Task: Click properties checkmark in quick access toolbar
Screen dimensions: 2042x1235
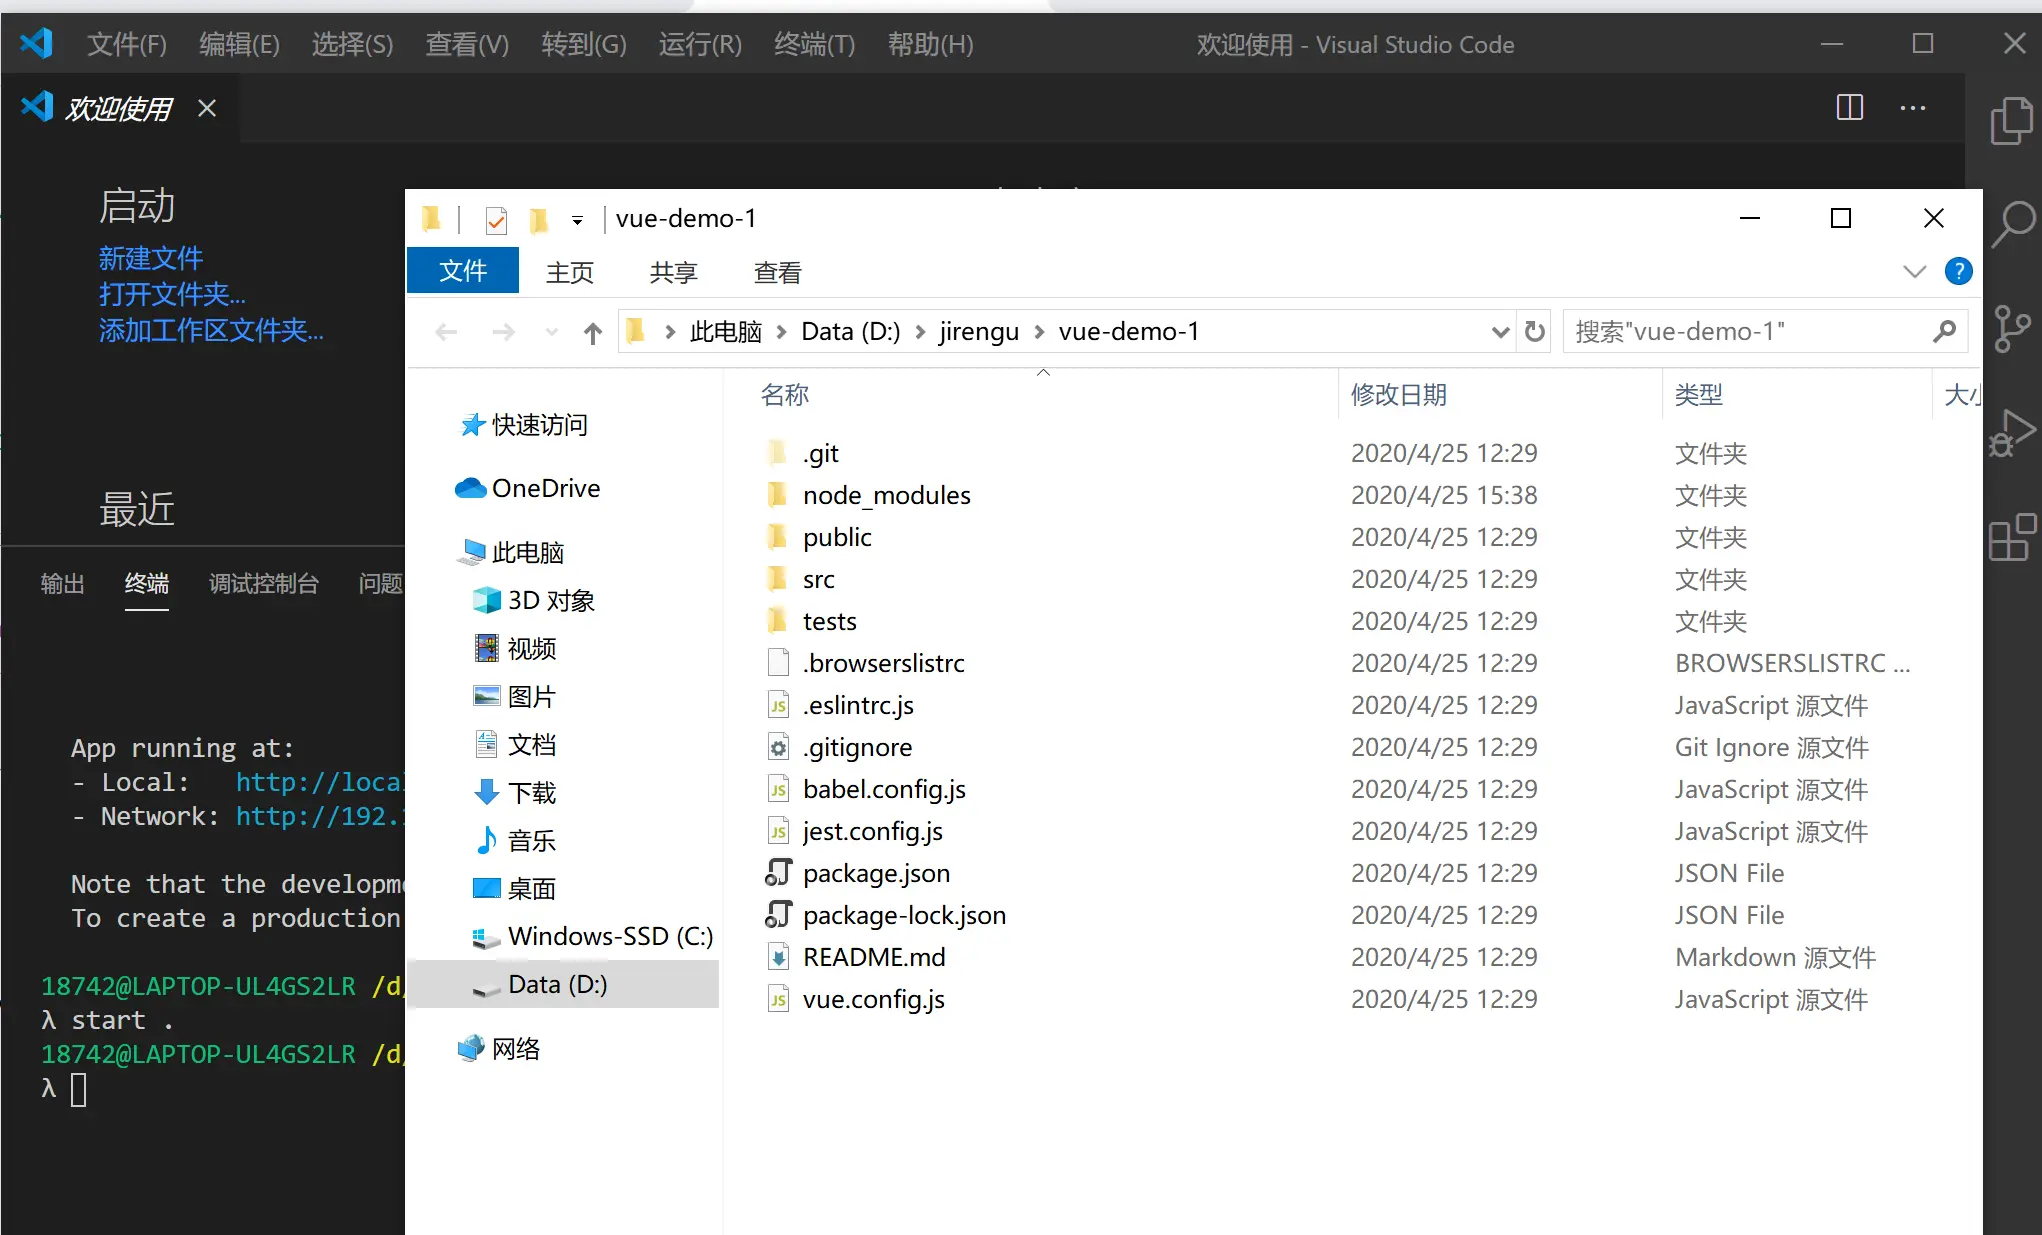Action: click(496, 219)
